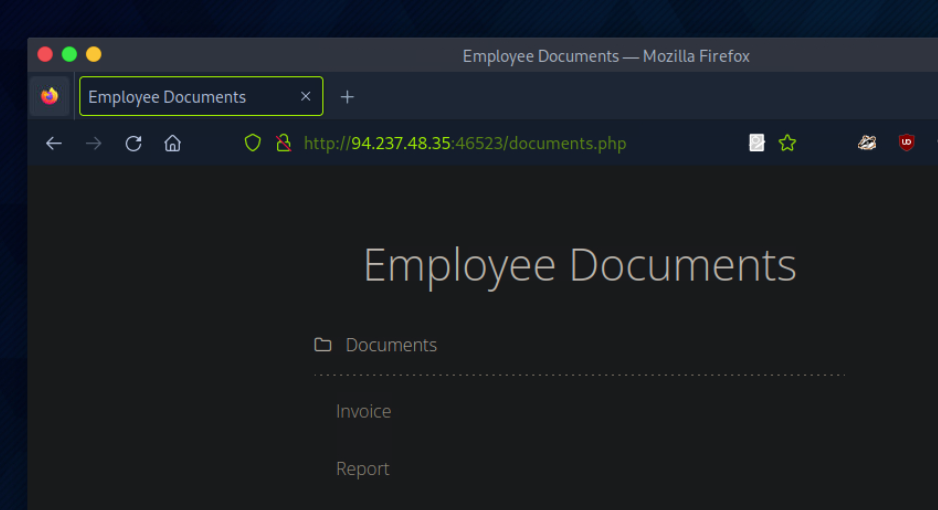
Task: Go back to the previous page
Action: pos(54,143)
